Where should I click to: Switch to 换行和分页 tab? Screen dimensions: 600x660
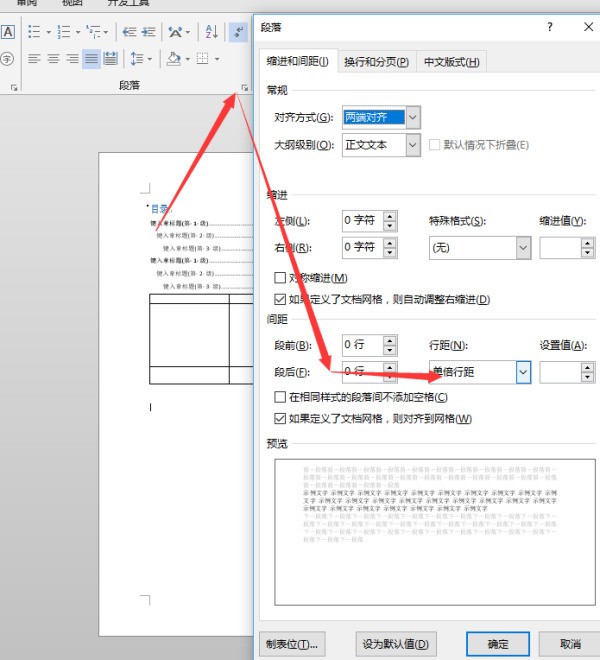pos(376,62)
